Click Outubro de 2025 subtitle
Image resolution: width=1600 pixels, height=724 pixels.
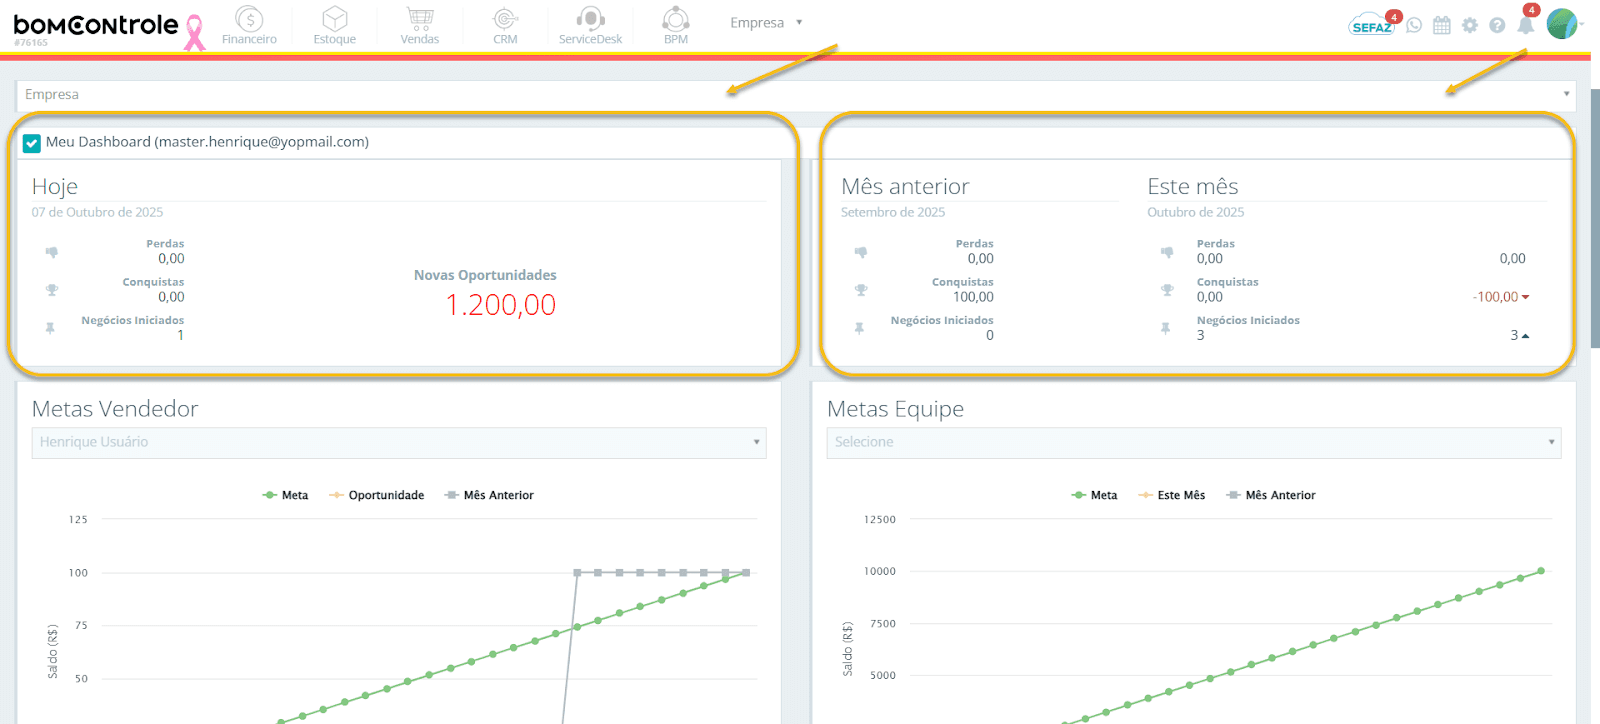pos(1196,212)
